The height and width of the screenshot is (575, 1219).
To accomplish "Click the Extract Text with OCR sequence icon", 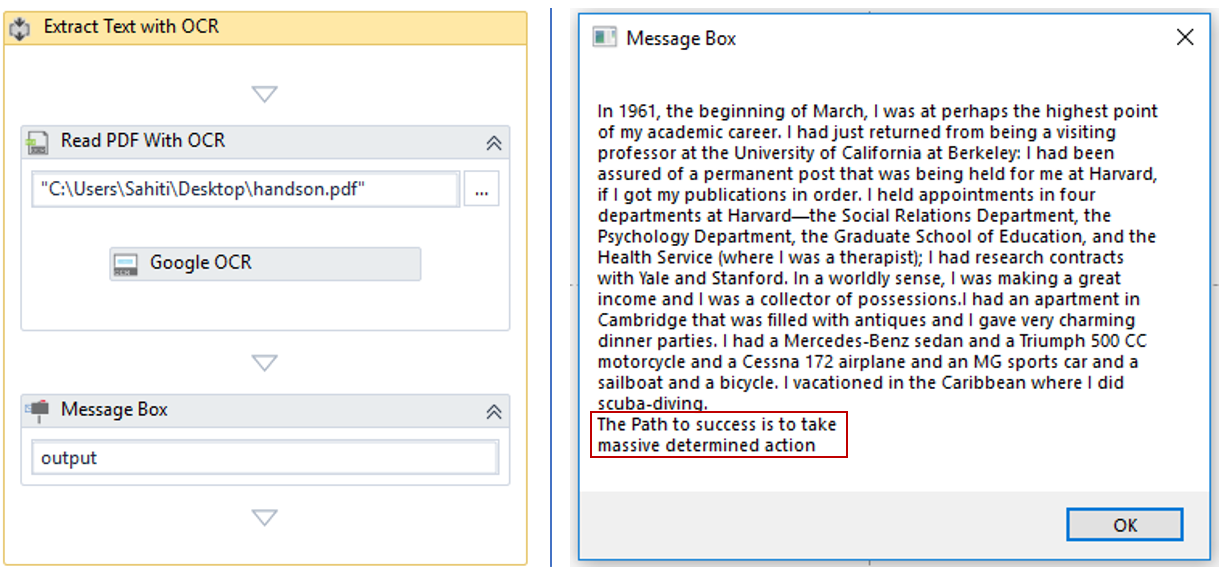I will click(x=19, y=28).
